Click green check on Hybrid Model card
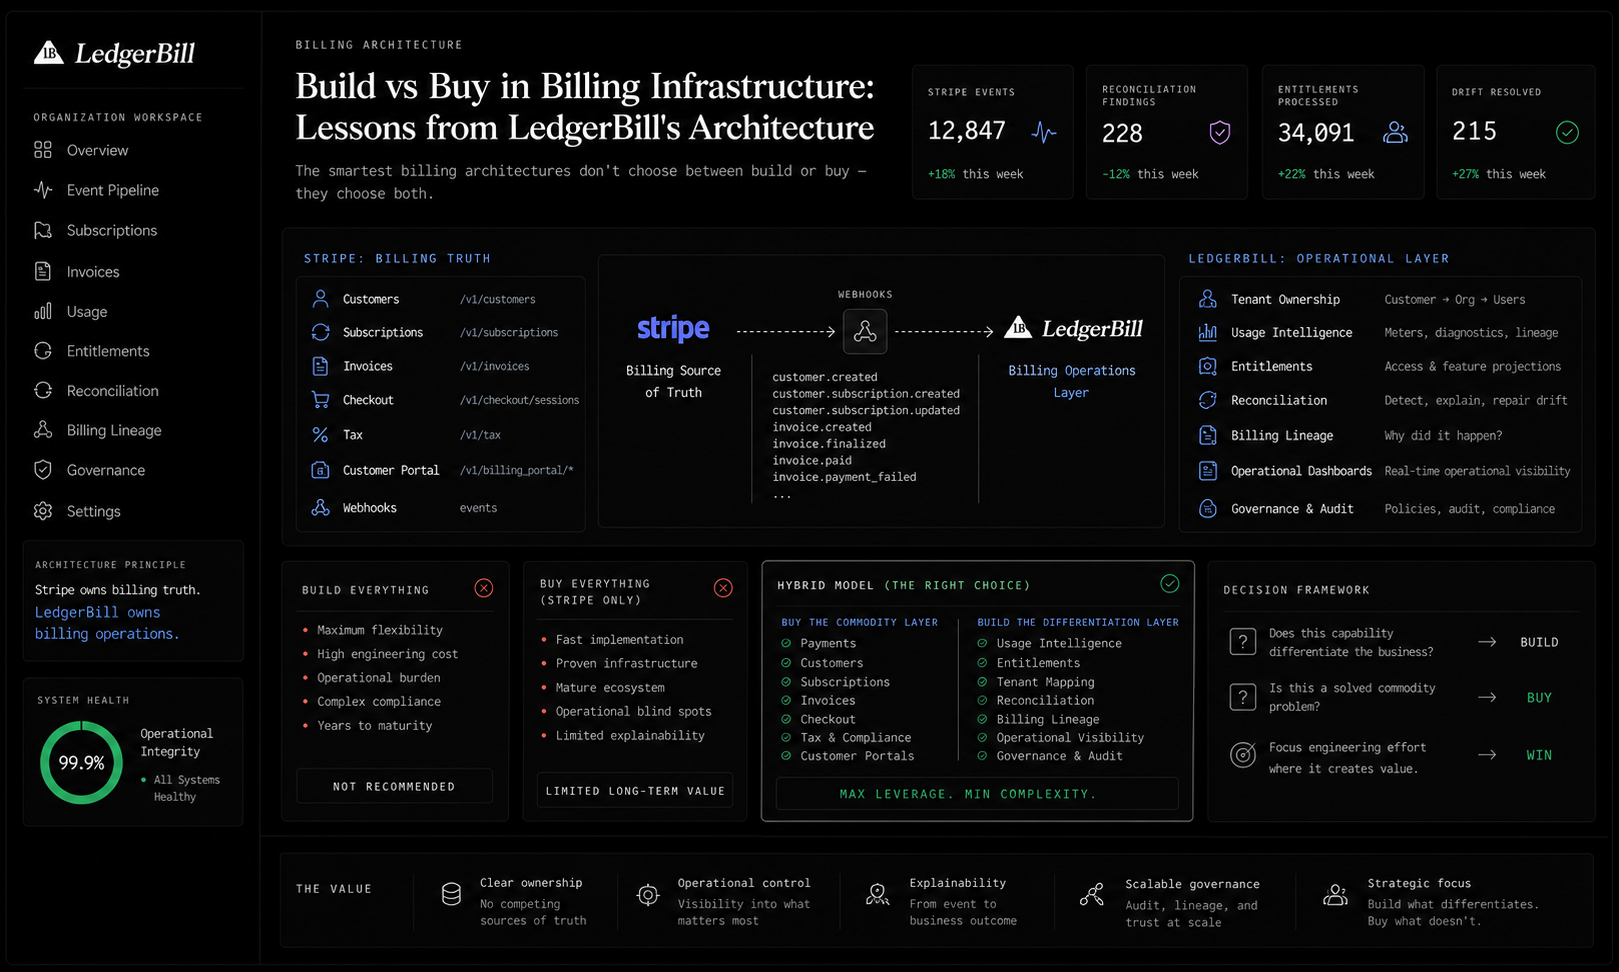This screenshot has height=972, width=1619. [1169, 584]
